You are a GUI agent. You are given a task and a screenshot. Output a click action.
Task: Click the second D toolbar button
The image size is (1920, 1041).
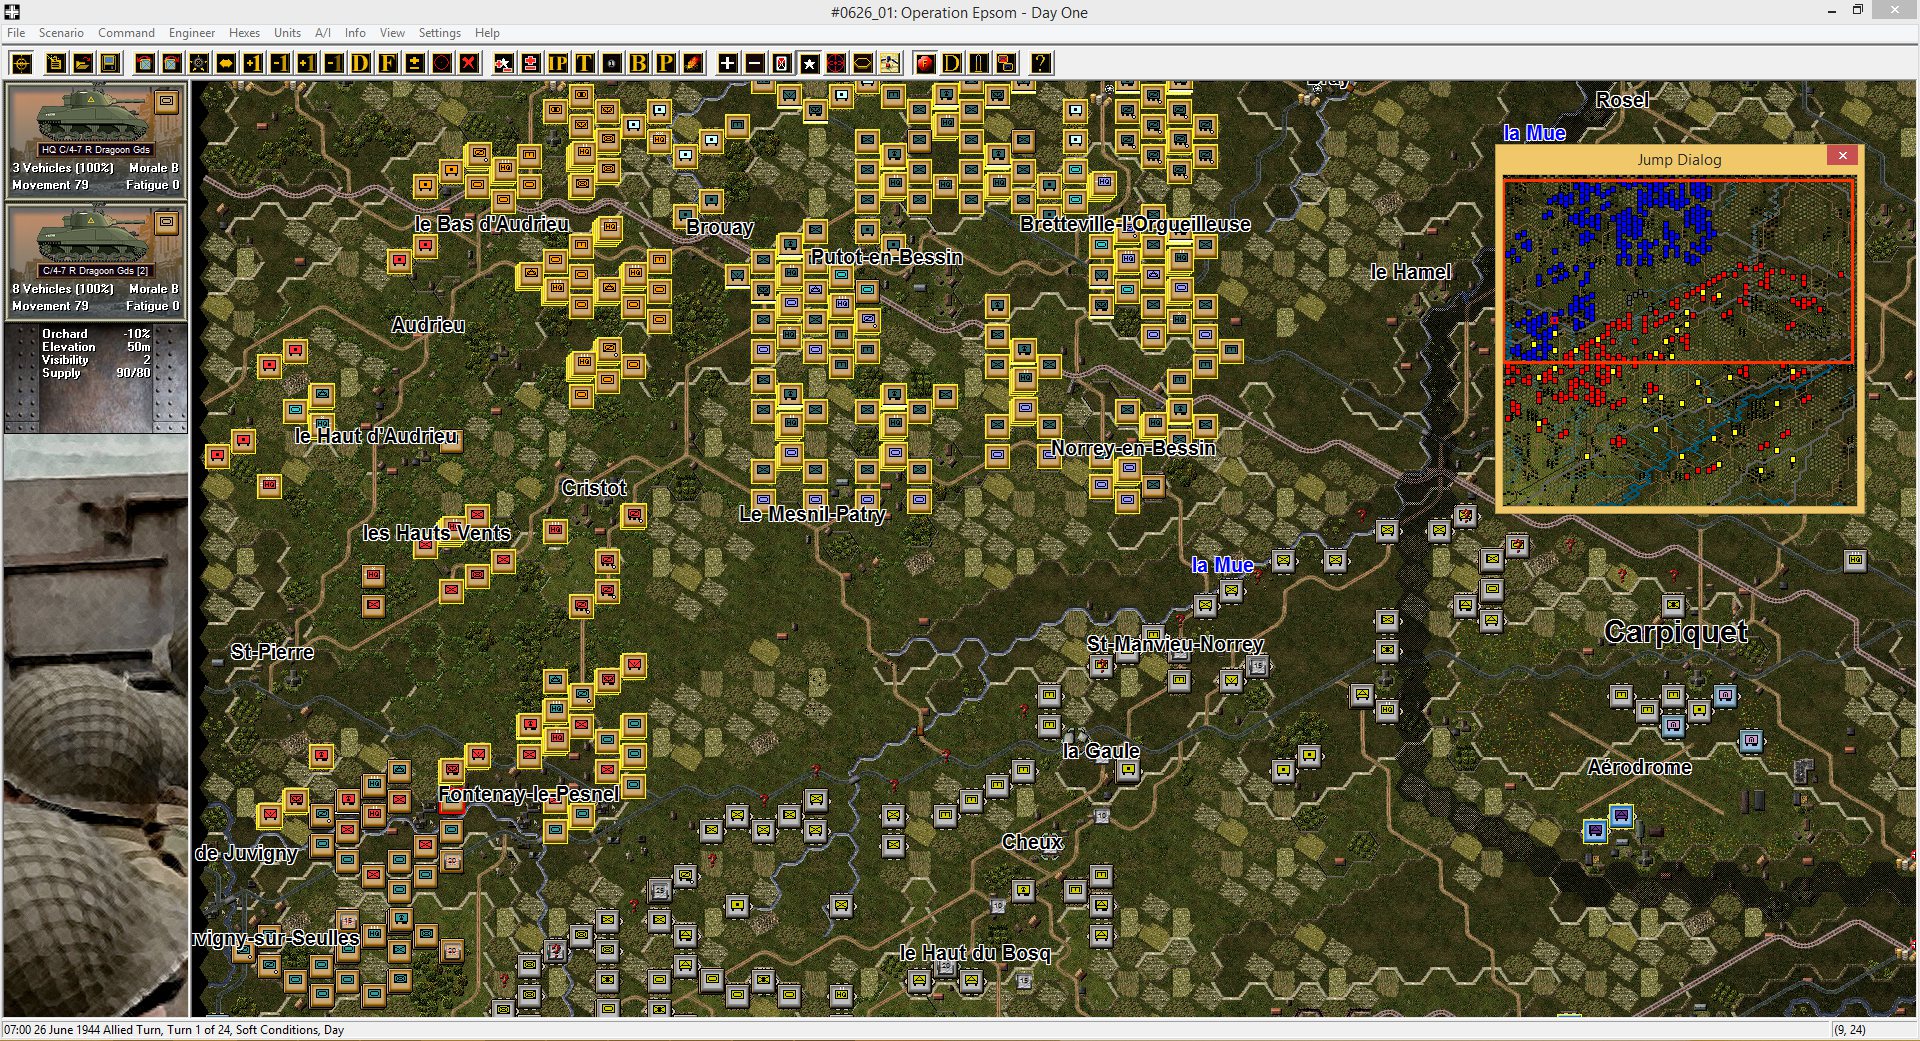(x=952, y=64)
